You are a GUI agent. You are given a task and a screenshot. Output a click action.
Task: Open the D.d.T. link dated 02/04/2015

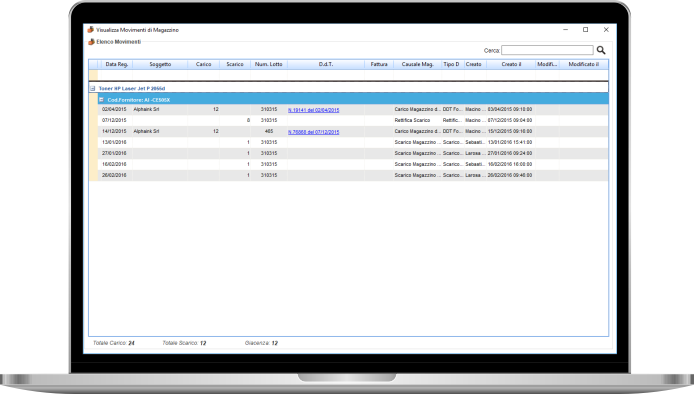point(313,110)
